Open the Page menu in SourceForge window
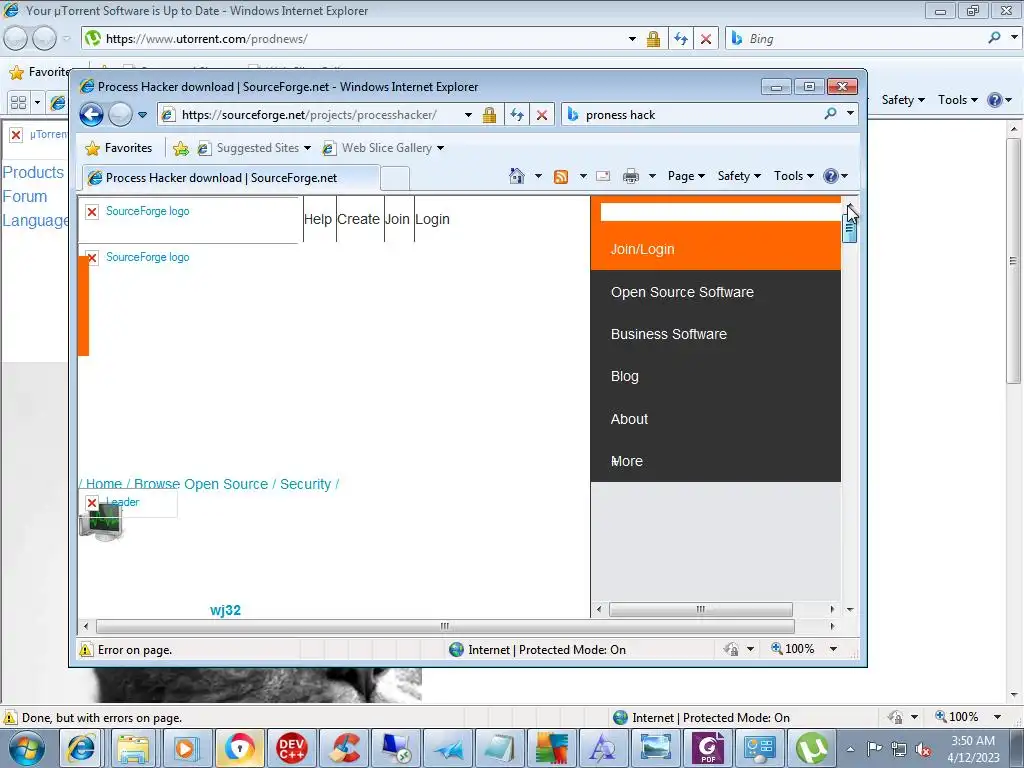The height and width of the screenshot is (768, 1024). point(686,176)
